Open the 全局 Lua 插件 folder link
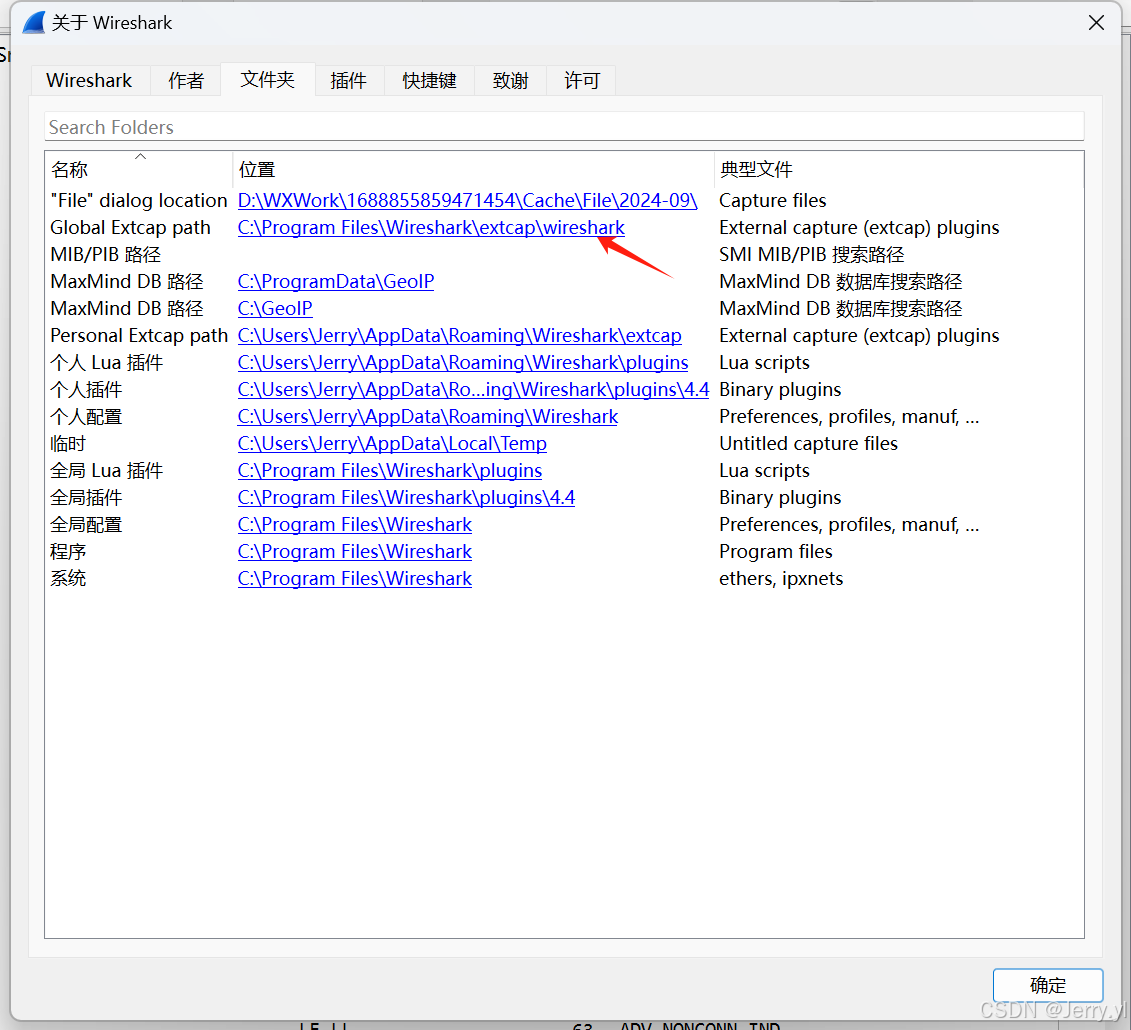Viewport: 1131px width, 1030px height. (x=390, y=471)
